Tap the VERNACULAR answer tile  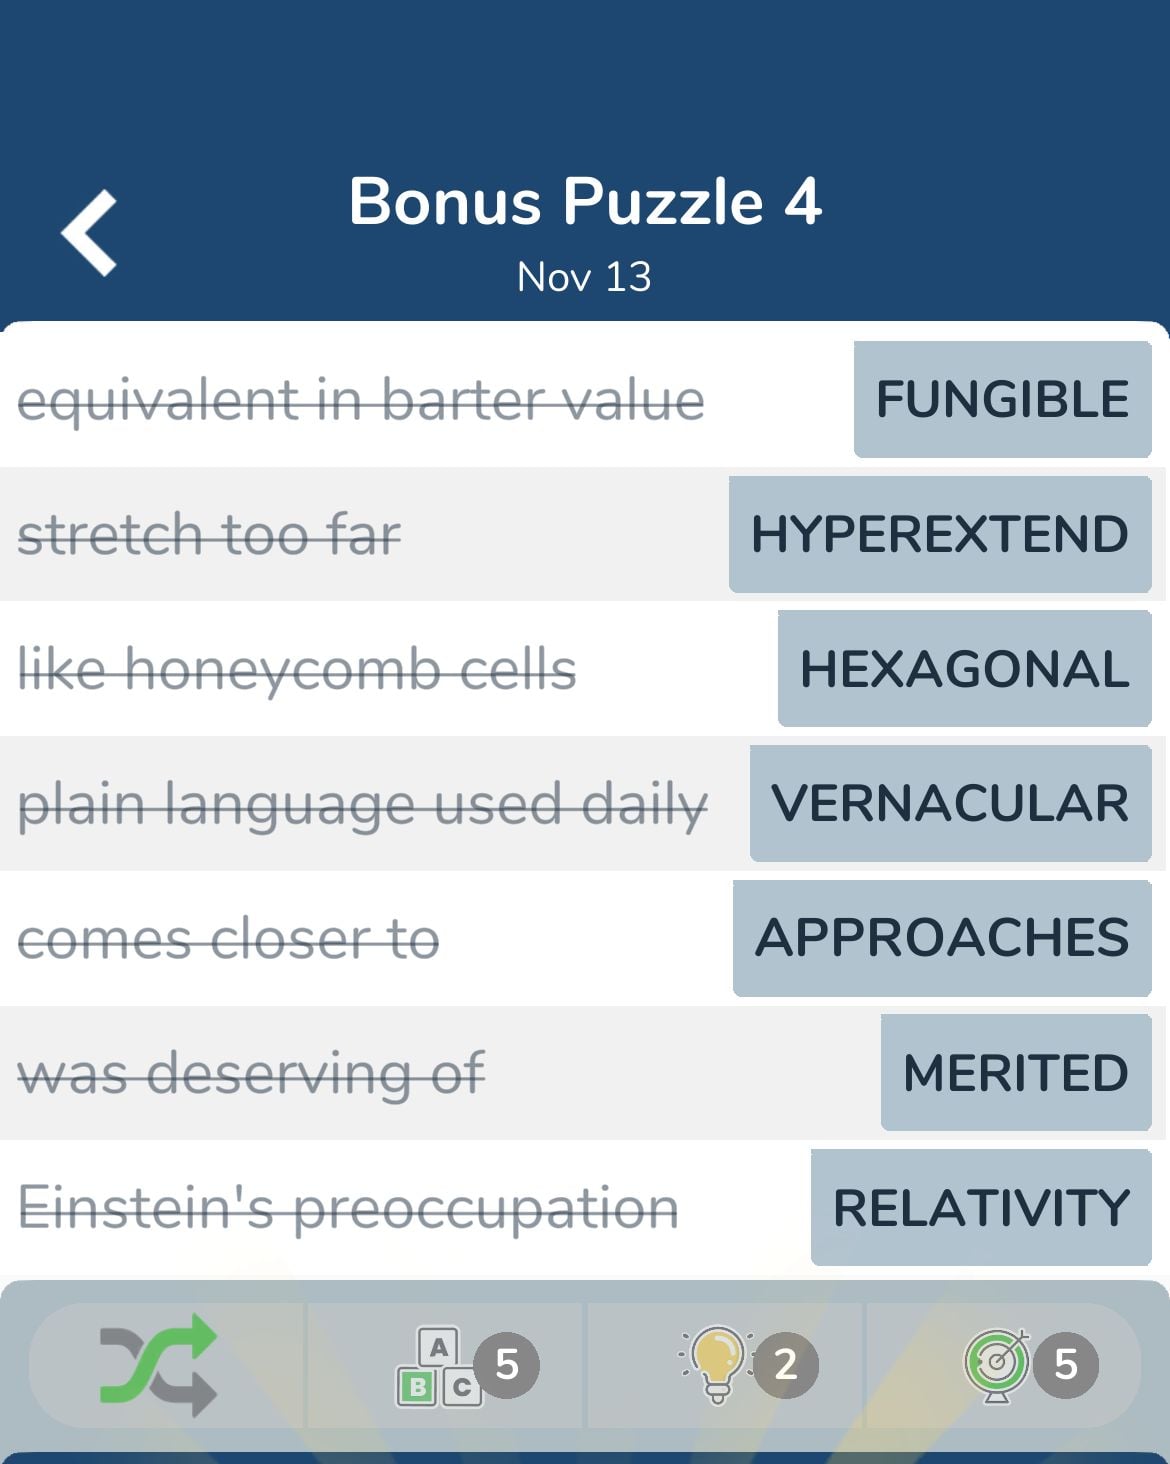951,803
